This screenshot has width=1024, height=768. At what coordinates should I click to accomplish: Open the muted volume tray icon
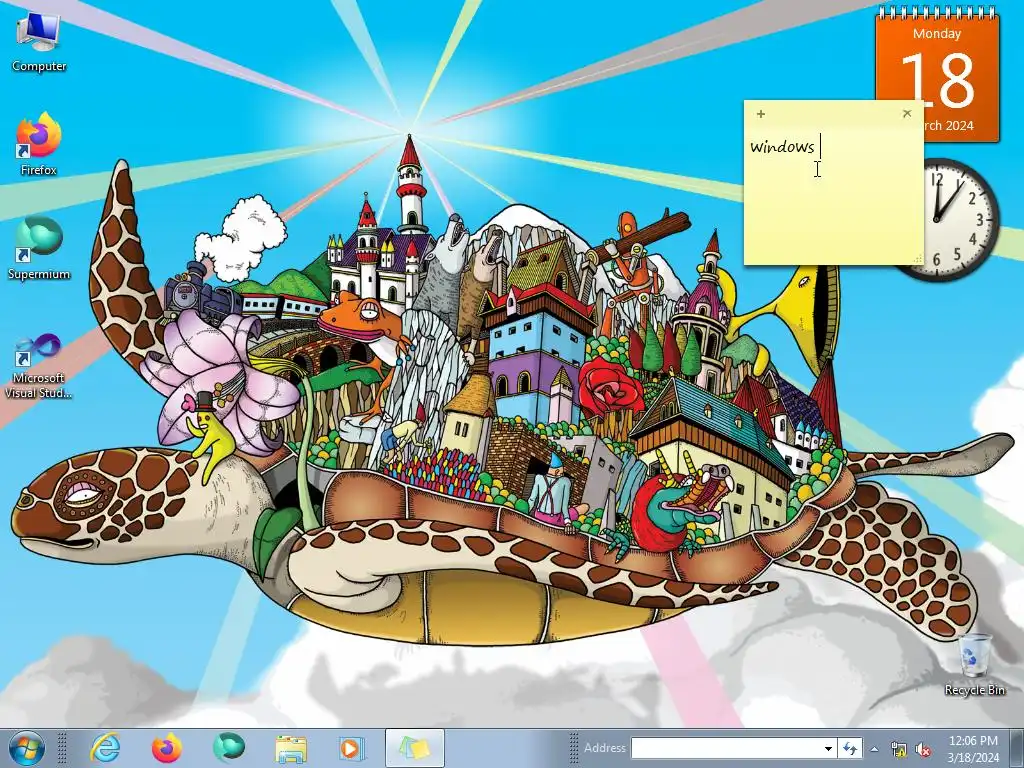(923, 749)
